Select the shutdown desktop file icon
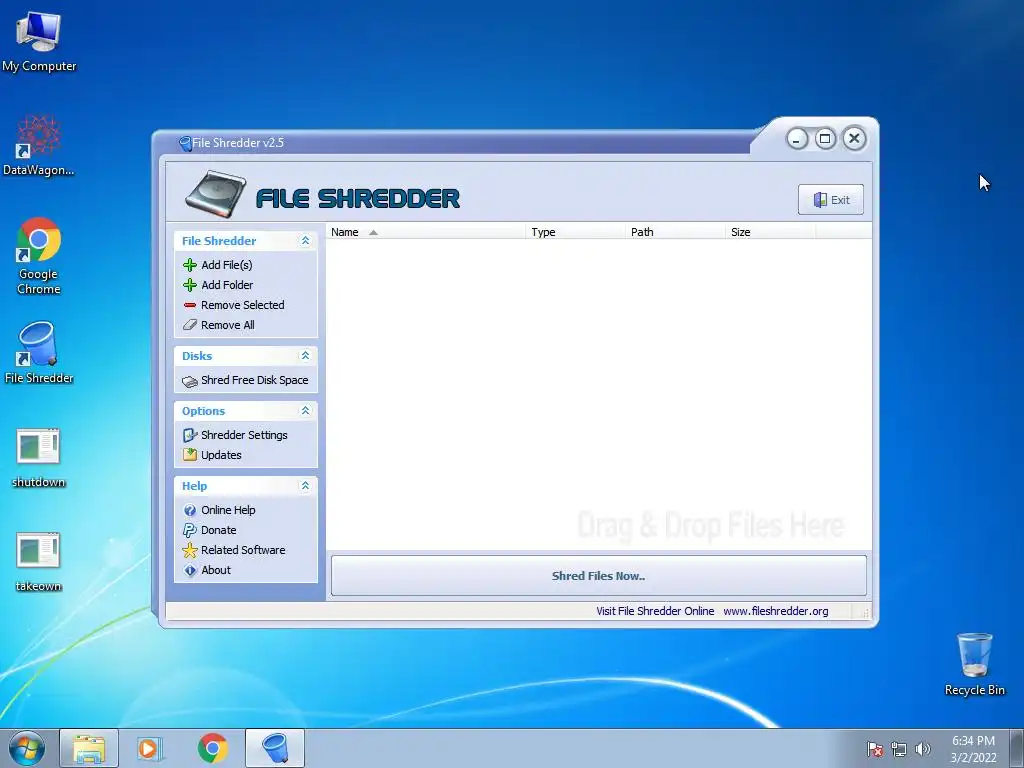Viewport: 1024px width, 768px height. coord(39,457)
